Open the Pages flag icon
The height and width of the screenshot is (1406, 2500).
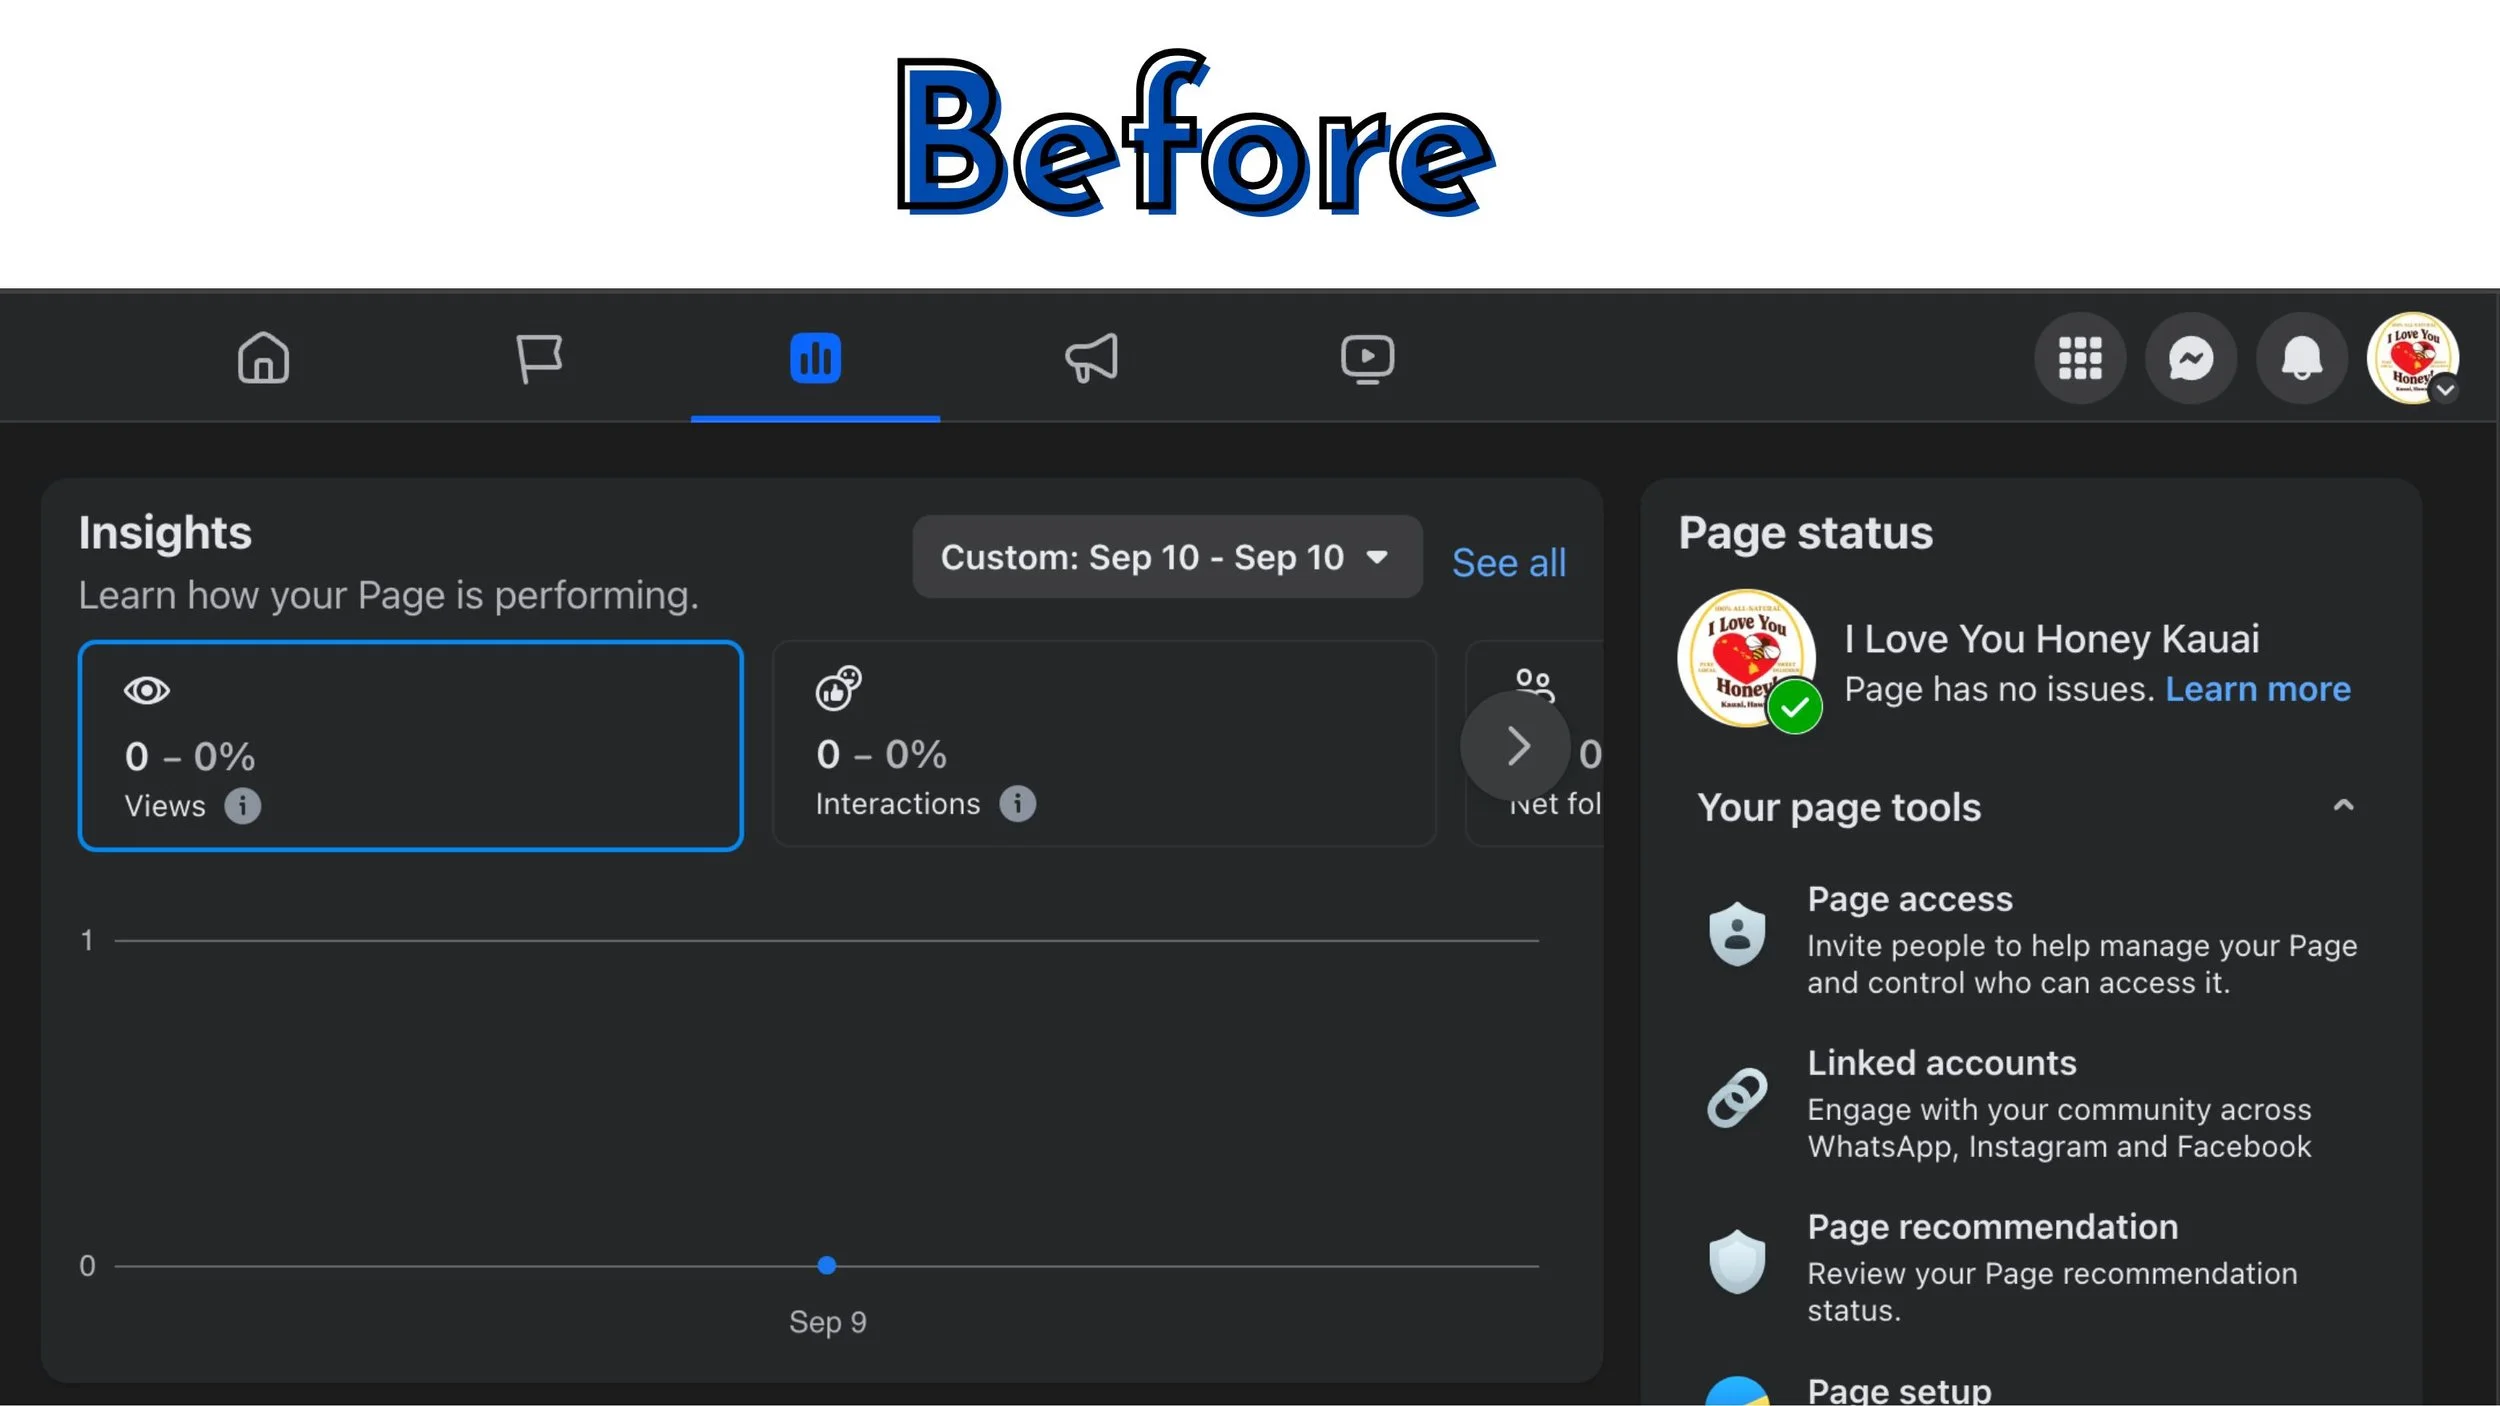539,358
